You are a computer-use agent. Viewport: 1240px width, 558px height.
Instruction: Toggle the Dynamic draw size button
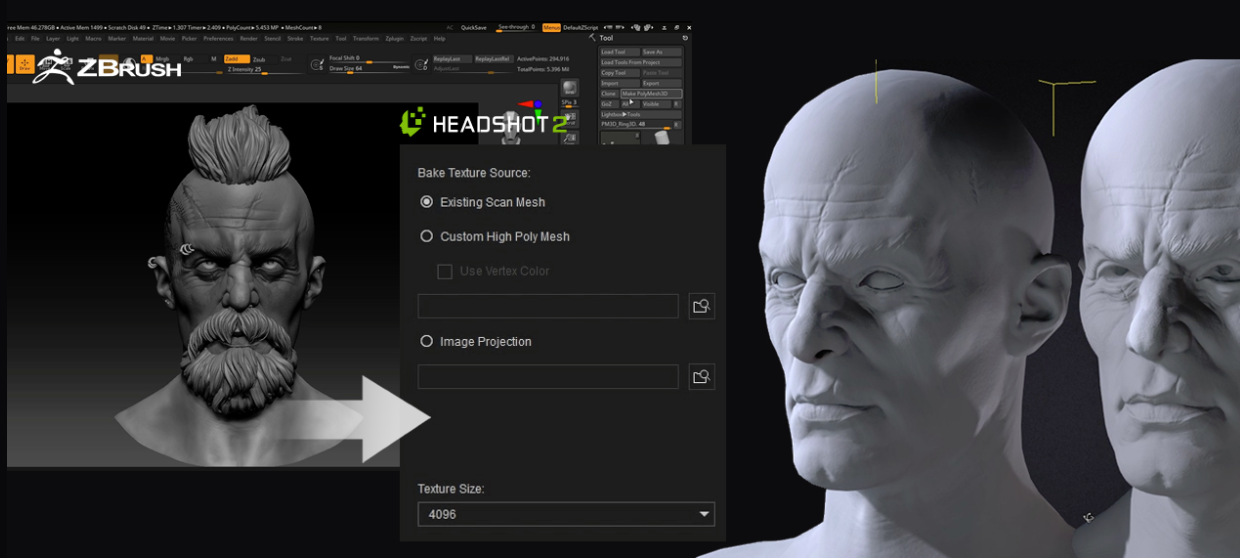pyautogui.click(x=400, y=67)
